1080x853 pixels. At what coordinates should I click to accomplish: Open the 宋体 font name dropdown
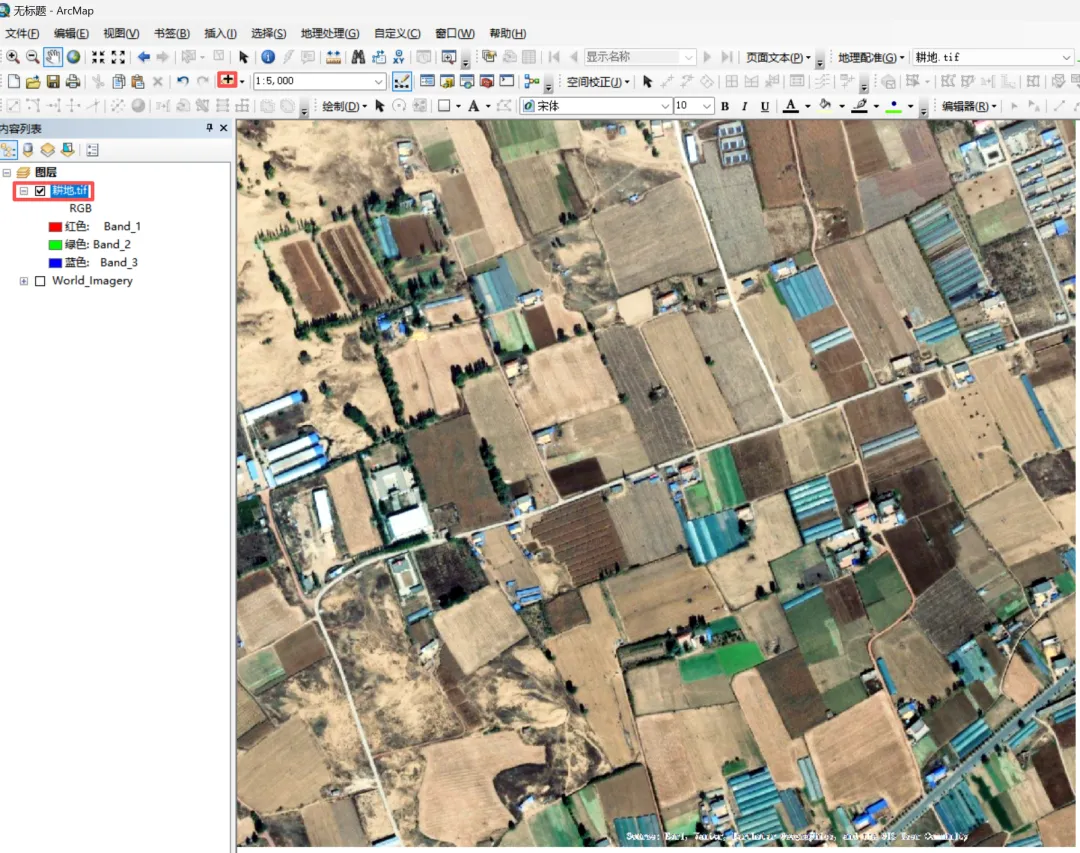click(x=664, y=106)
